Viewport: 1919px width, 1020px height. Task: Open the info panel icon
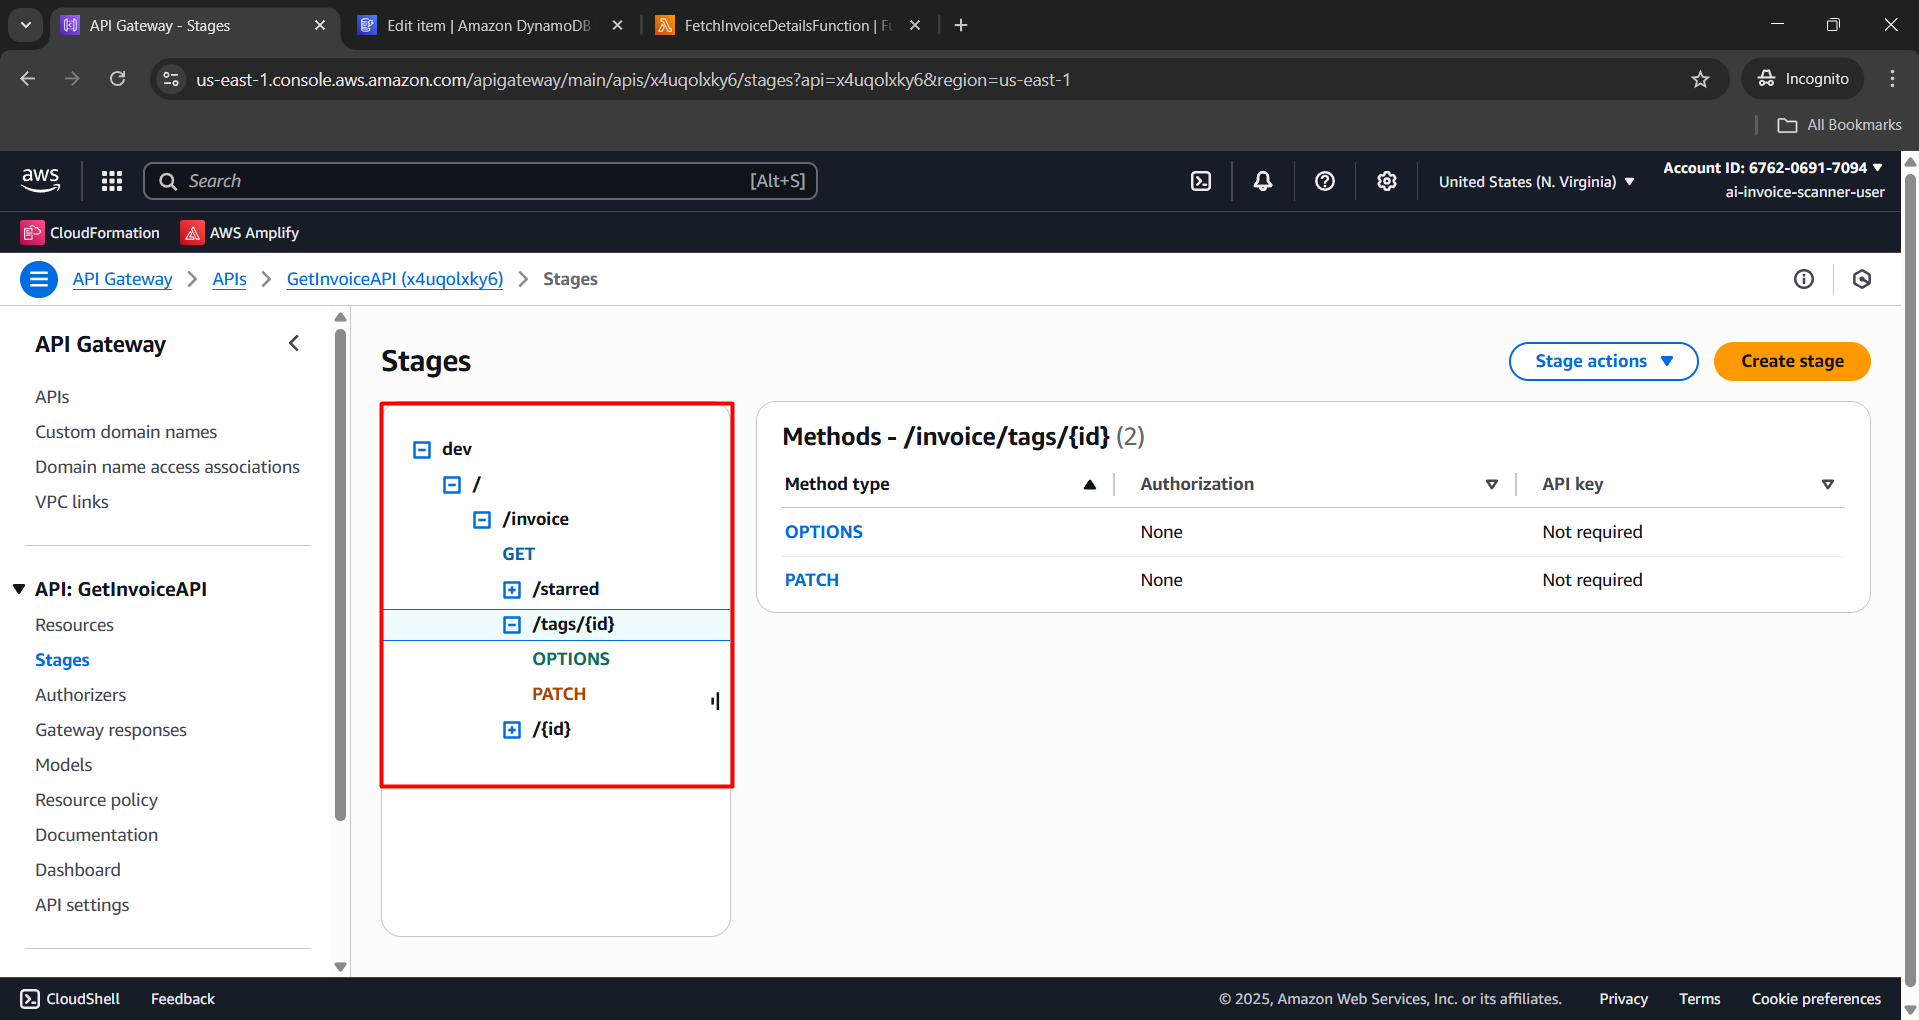pos(1803,279)
